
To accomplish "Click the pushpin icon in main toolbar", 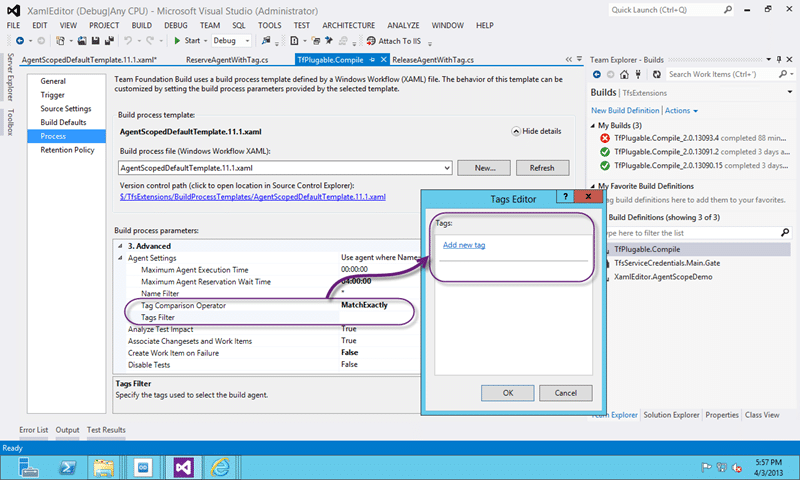I will (329, 41).
